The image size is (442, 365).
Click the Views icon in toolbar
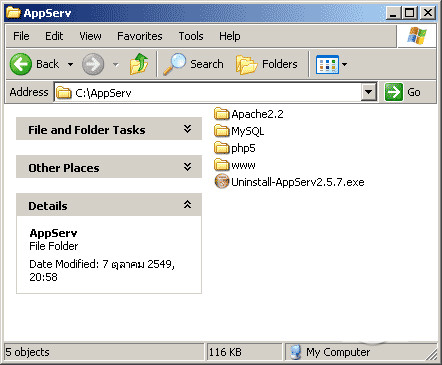(327, 64)
